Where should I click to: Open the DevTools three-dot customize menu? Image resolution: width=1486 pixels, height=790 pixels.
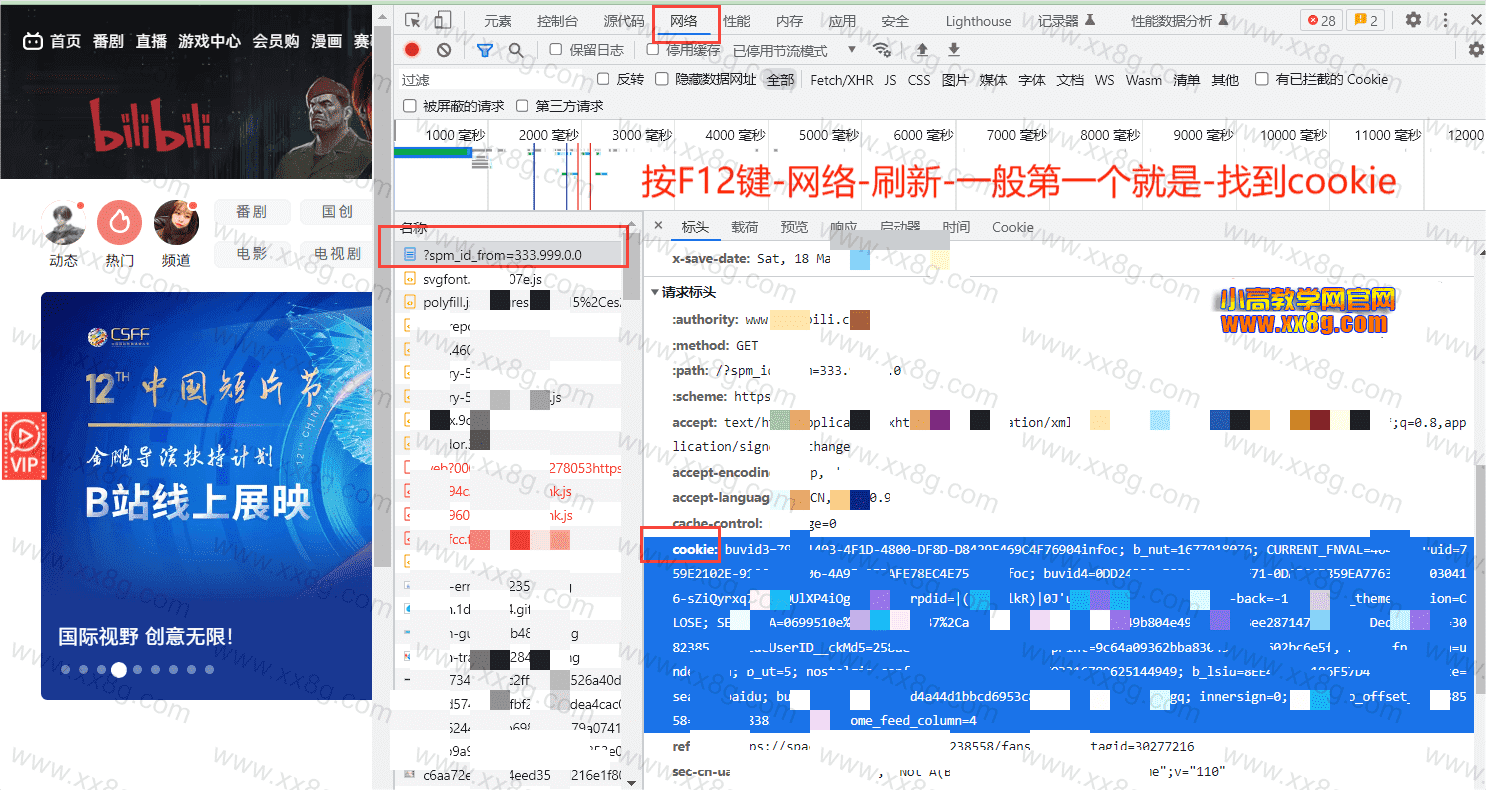point(1446,20)
